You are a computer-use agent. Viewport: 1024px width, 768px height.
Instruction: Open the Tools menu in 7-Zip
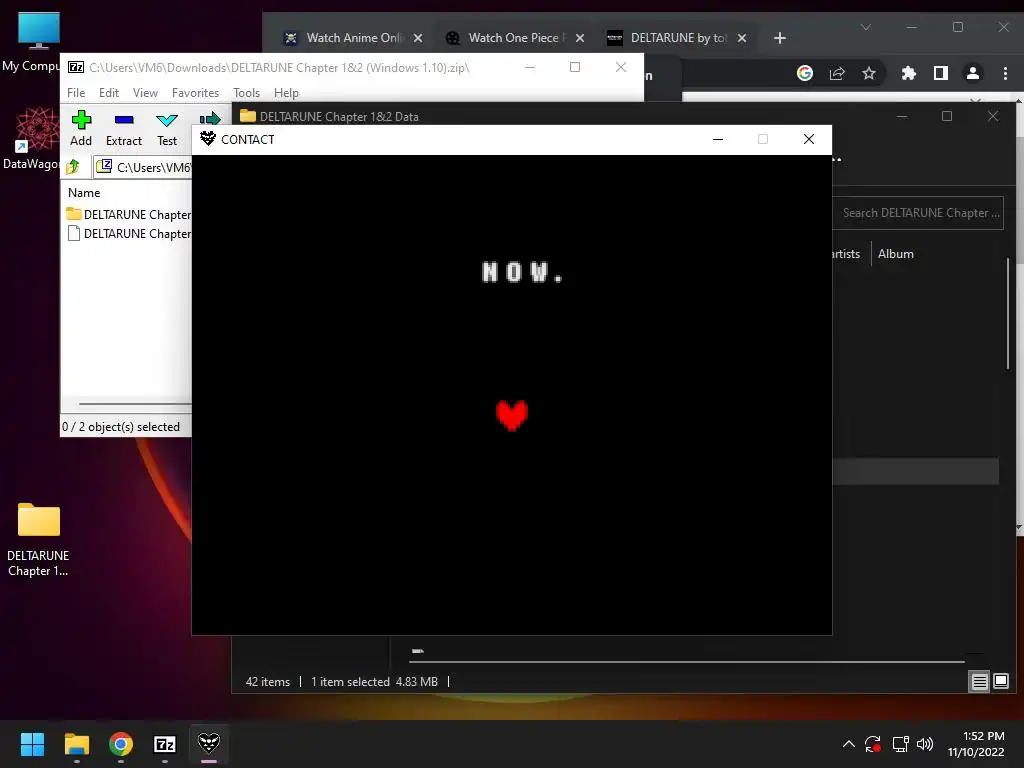(246, 93)
